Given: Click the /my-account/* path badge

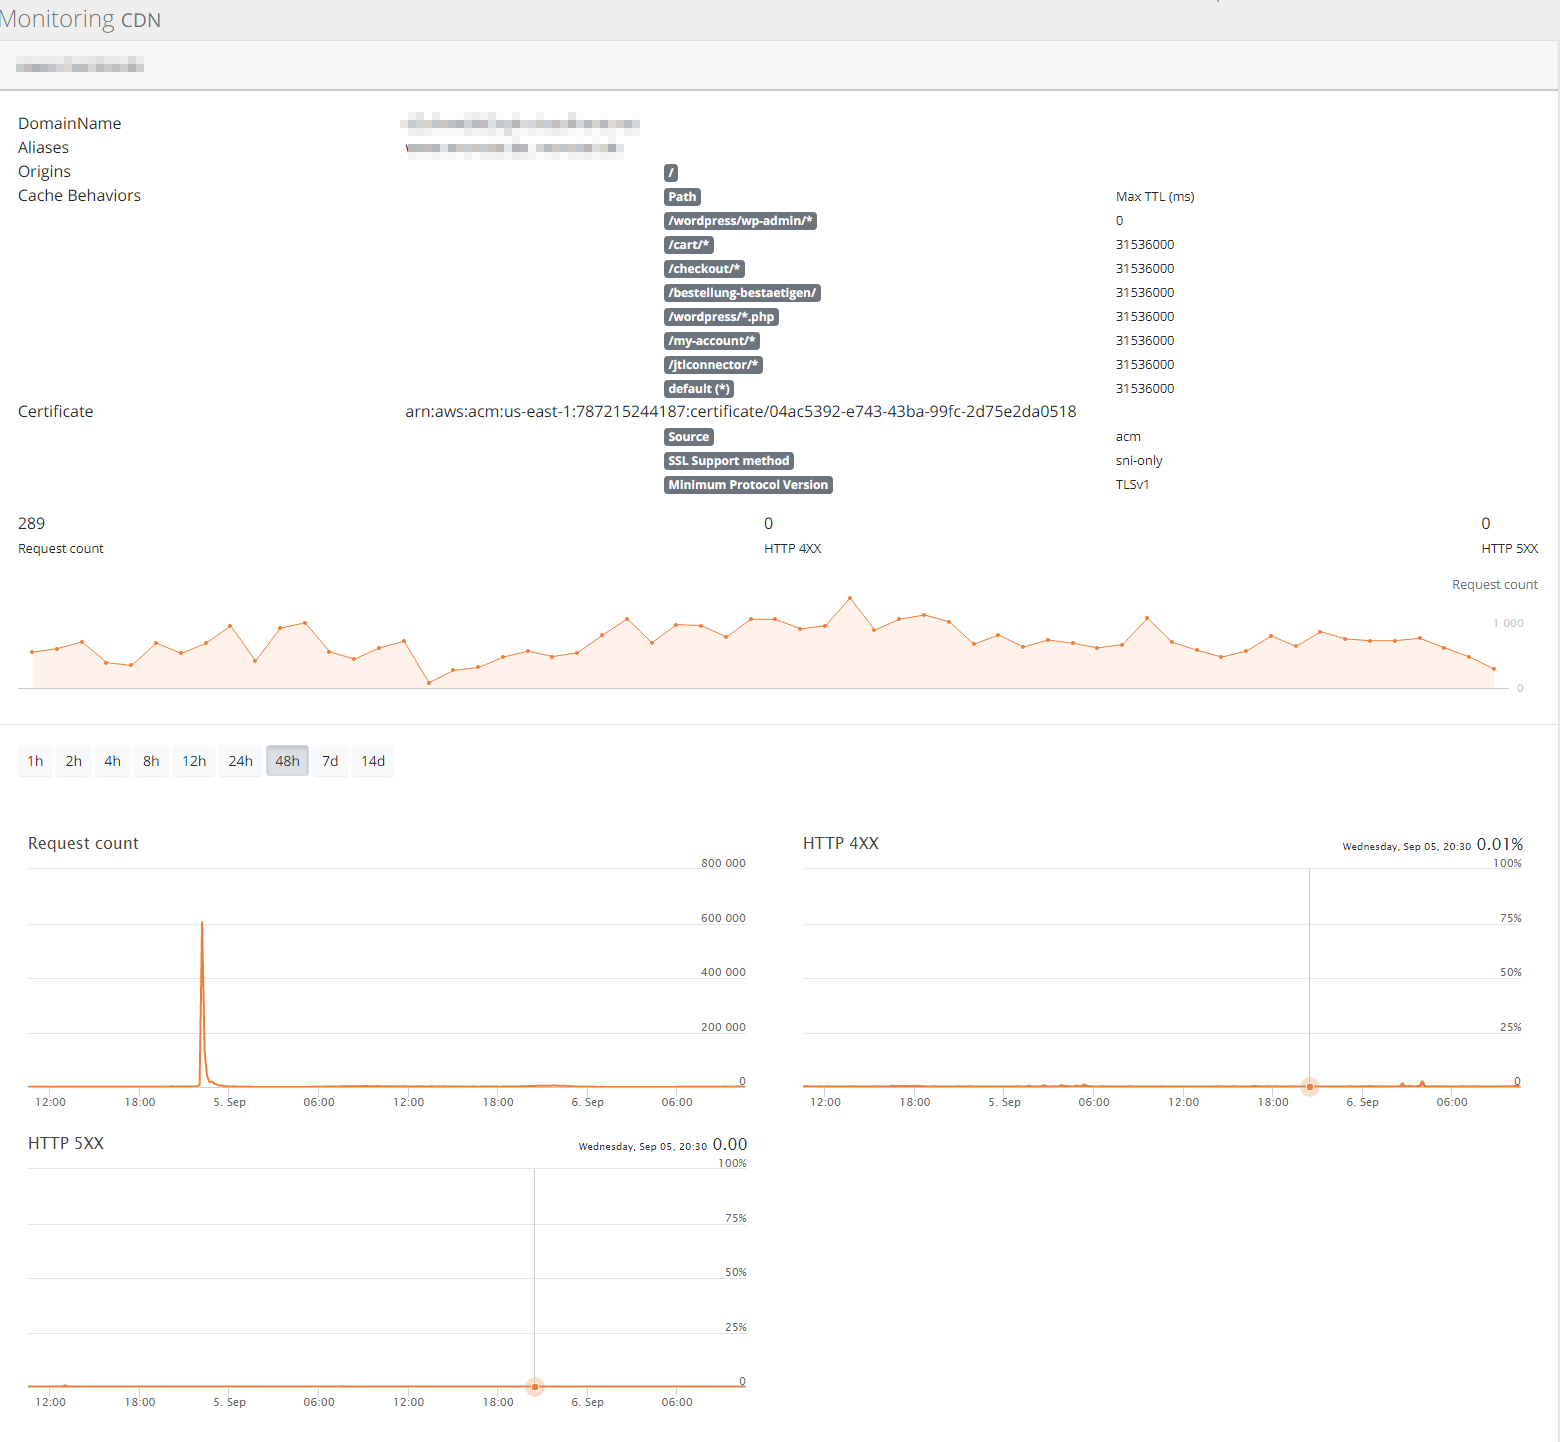Looking at the screenshot, I should tap(712, 341).
